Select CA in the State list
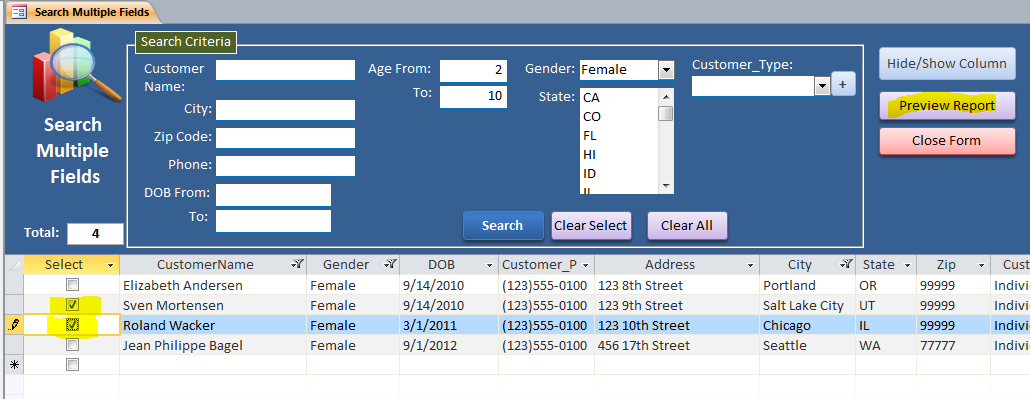 [x=619, y=98]
